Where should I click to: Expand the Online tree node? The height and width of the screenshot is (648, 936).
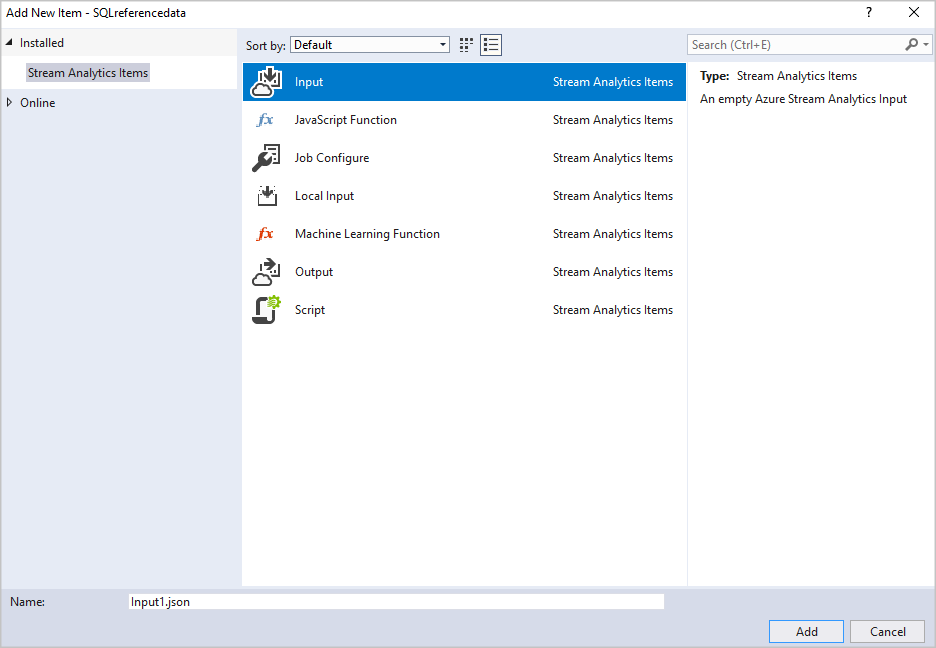click(10, 103)
